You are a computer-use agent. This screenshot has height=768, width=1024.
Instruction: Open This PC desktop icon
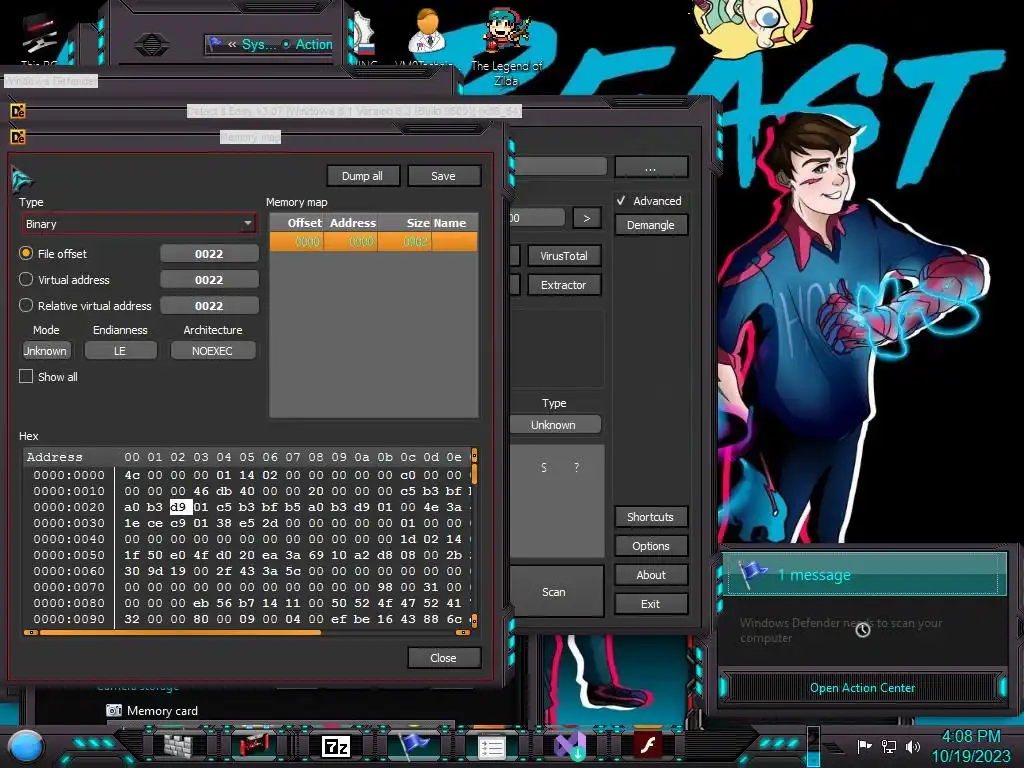[39, 39]
